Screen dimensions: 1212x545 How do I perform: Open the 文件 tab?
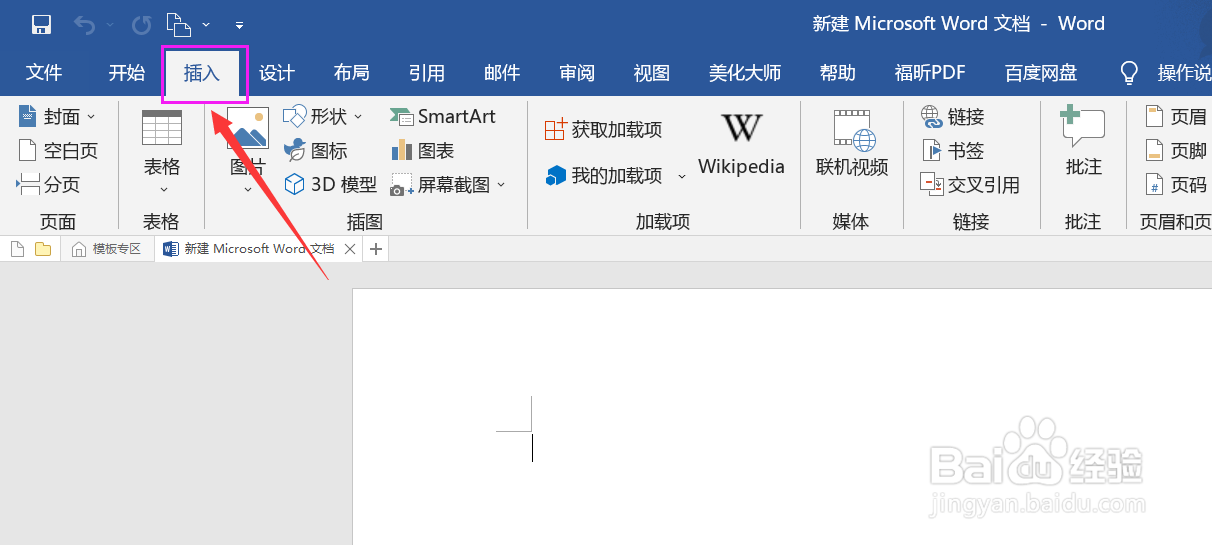pyautogui.click(x=44, y=73)
